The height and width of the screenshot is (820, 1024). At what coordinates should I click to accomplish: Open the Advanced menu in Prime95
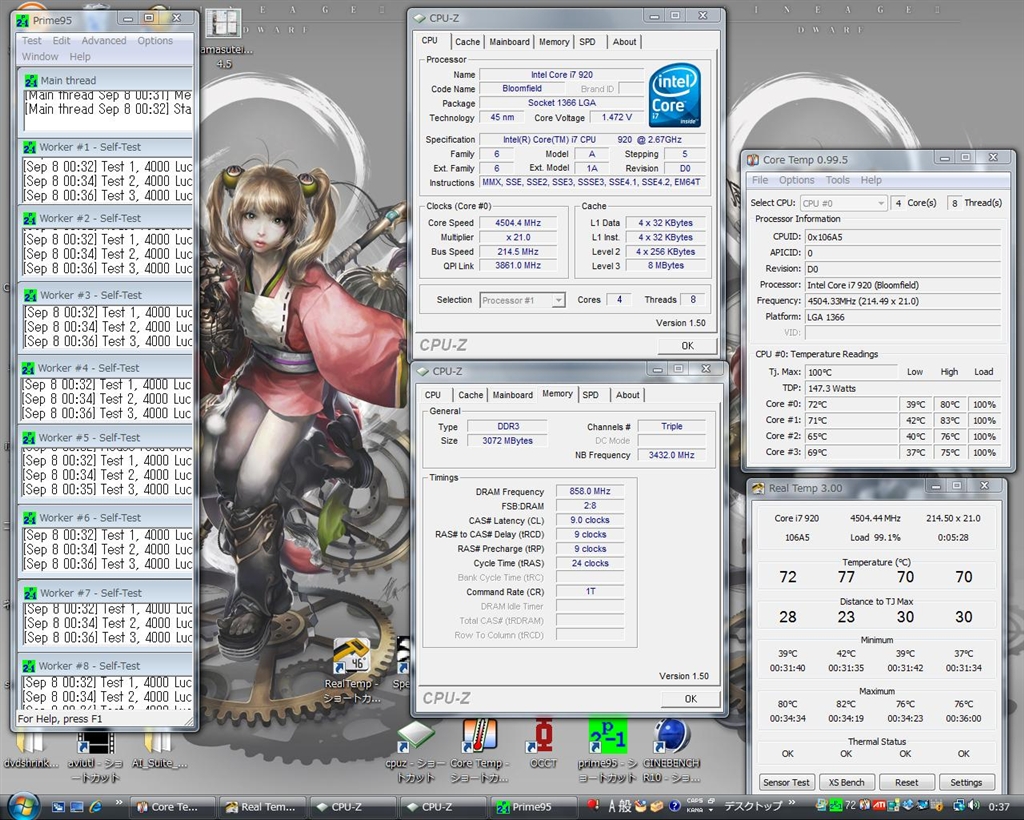point(104,41)
